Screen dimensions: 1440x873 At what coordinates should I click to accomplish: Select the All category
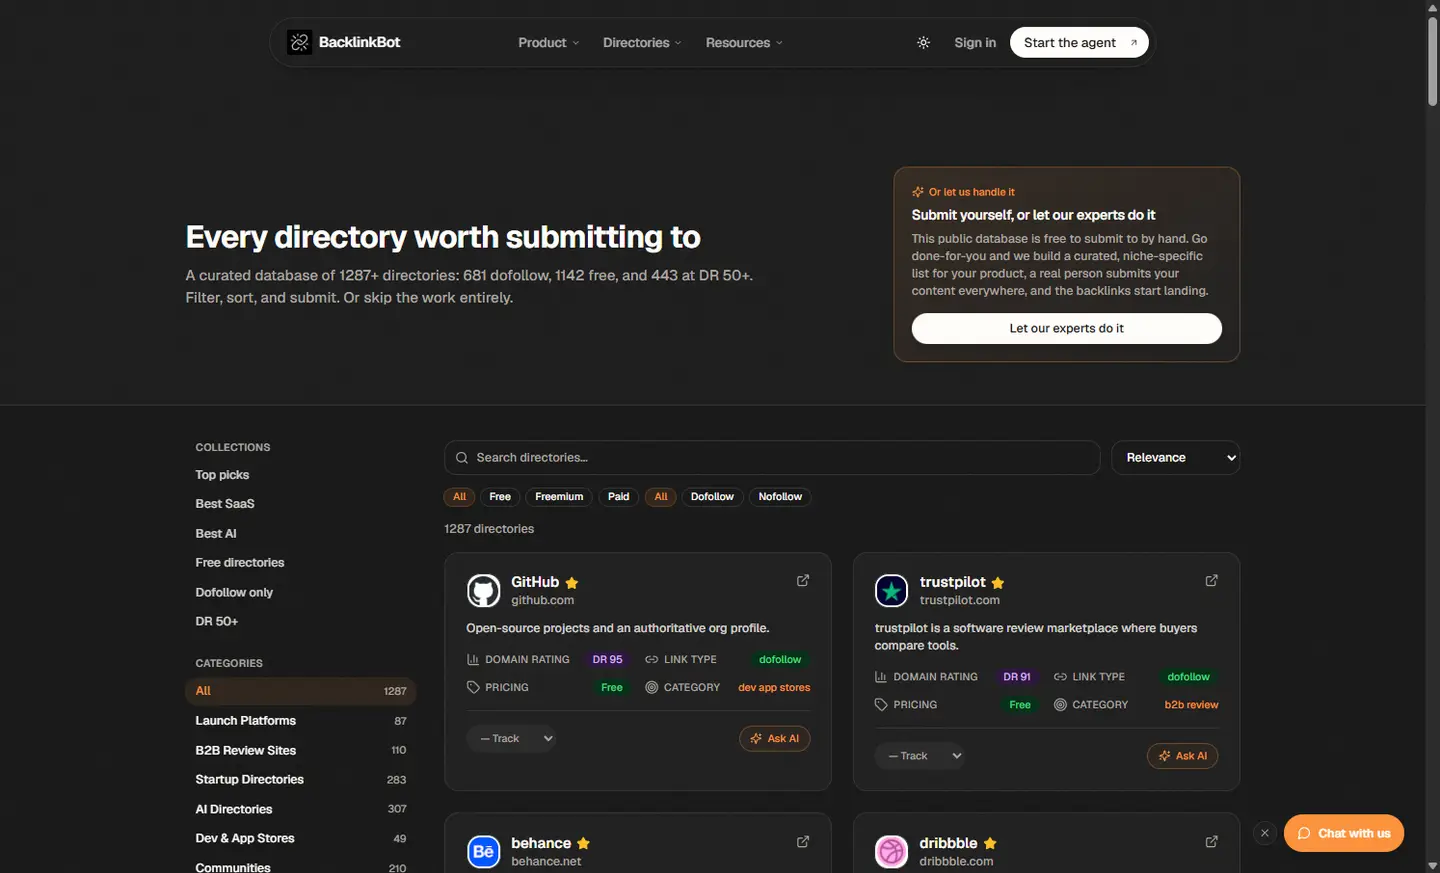pos(301,691)
